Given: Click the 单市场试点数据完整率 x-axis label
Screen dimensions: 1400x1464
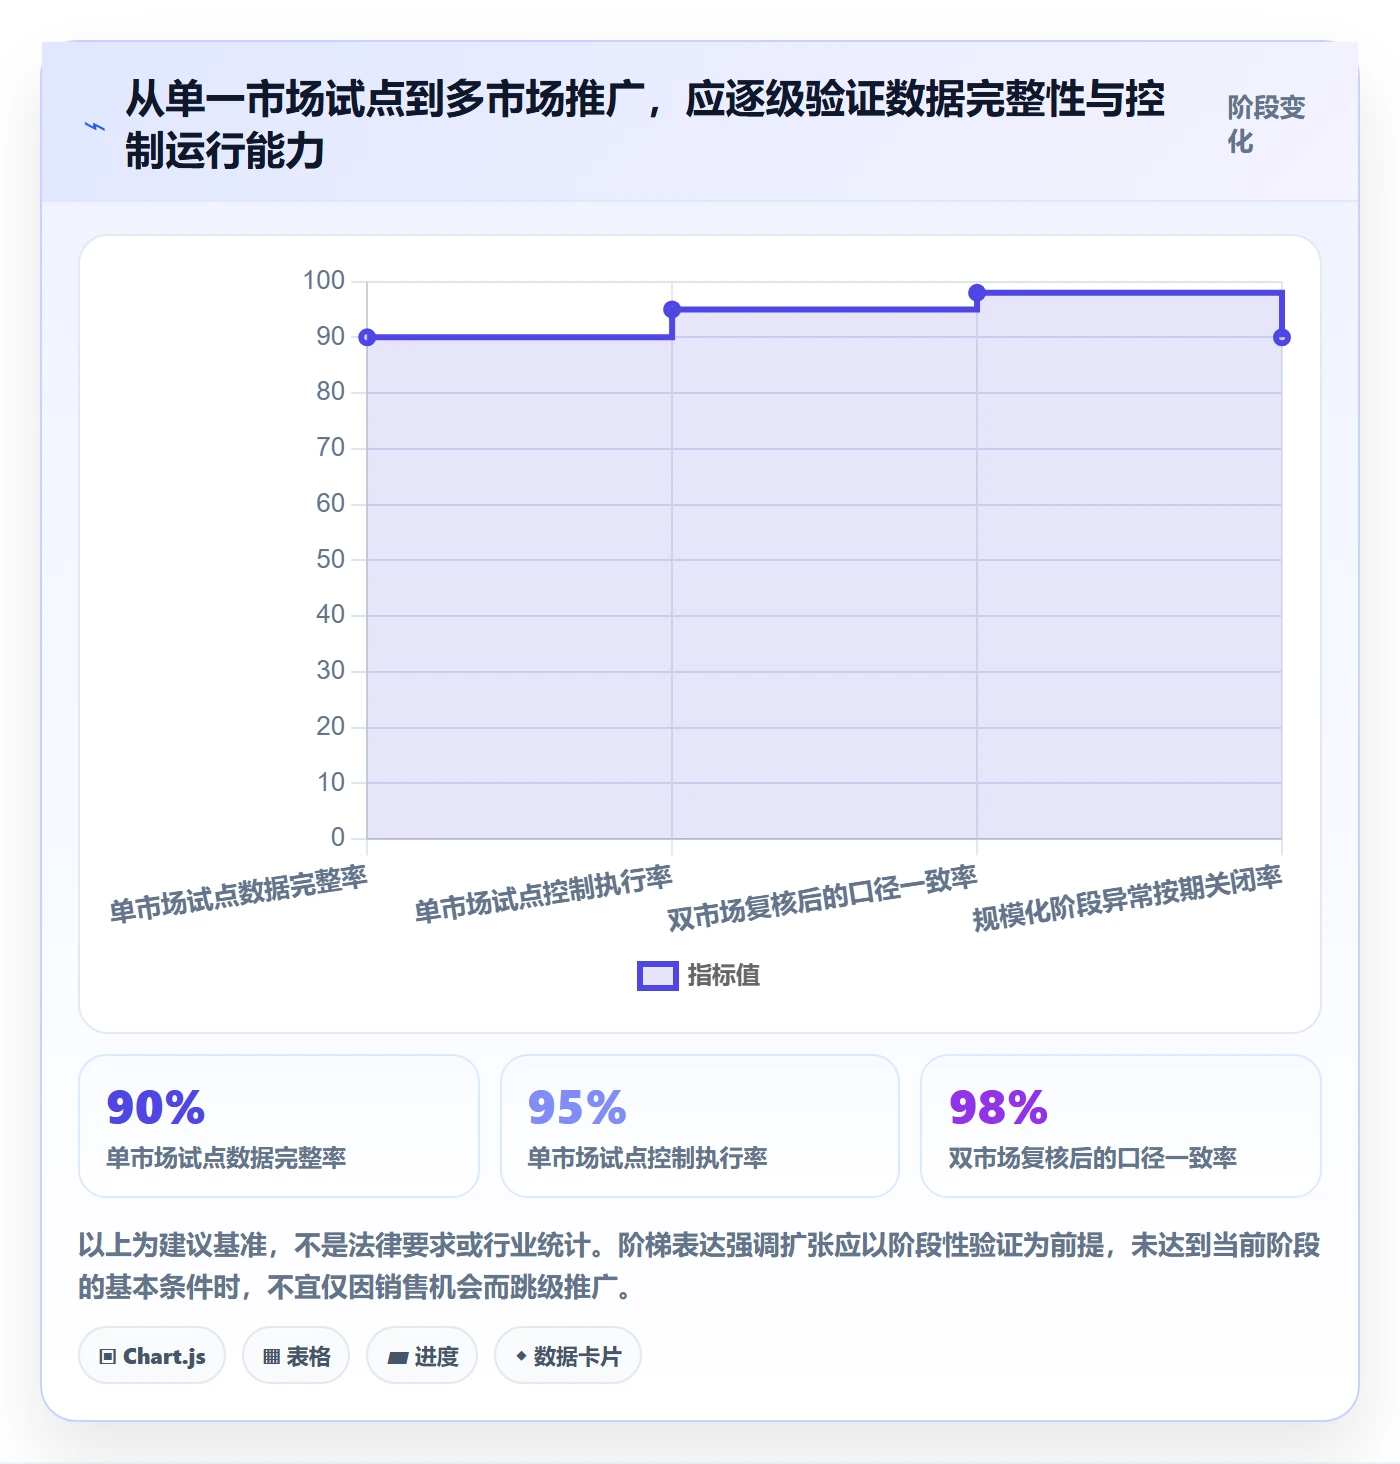Looking at the screenshot, I should coord(238,894).
